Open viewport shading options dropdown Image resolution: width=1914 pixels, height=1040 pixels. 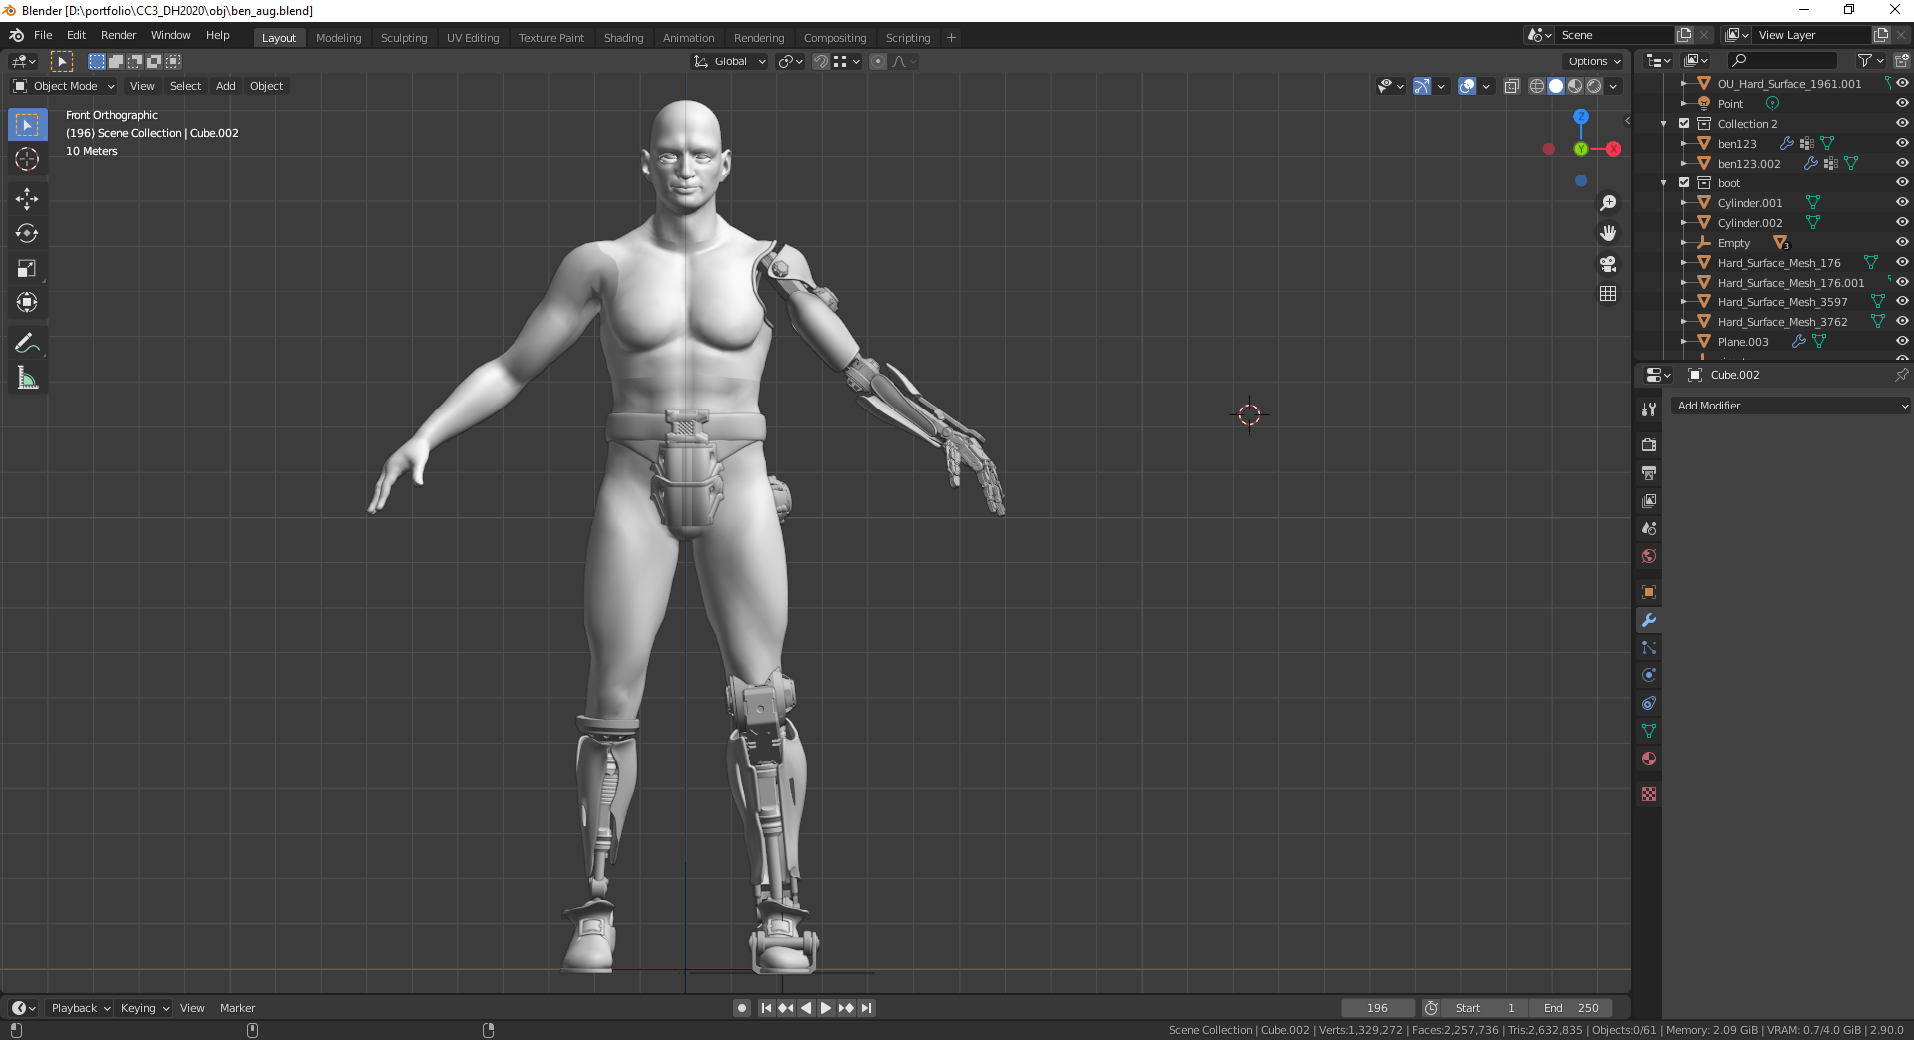tap(1613, 87)
